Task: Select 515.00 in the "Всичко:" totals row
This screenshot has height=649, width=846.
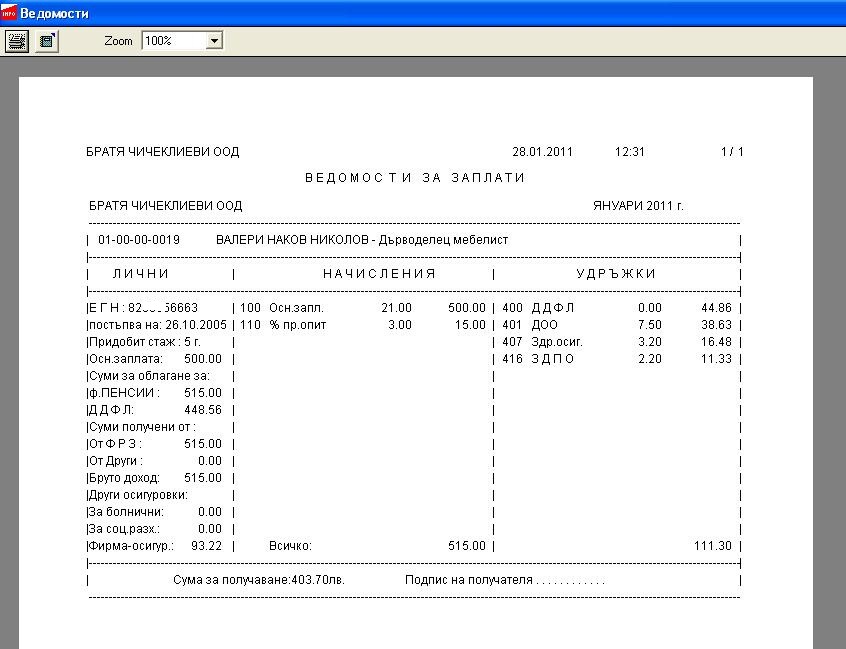Action: coord(467,545)
